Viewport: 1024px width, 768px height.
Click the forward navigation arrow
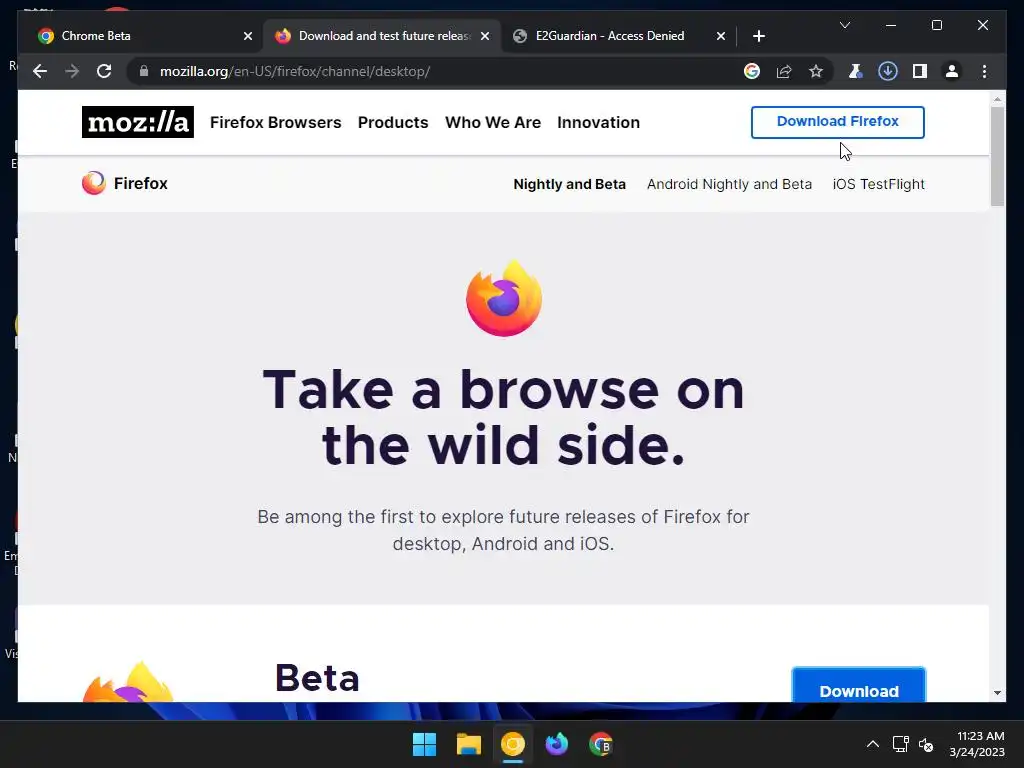72,71
